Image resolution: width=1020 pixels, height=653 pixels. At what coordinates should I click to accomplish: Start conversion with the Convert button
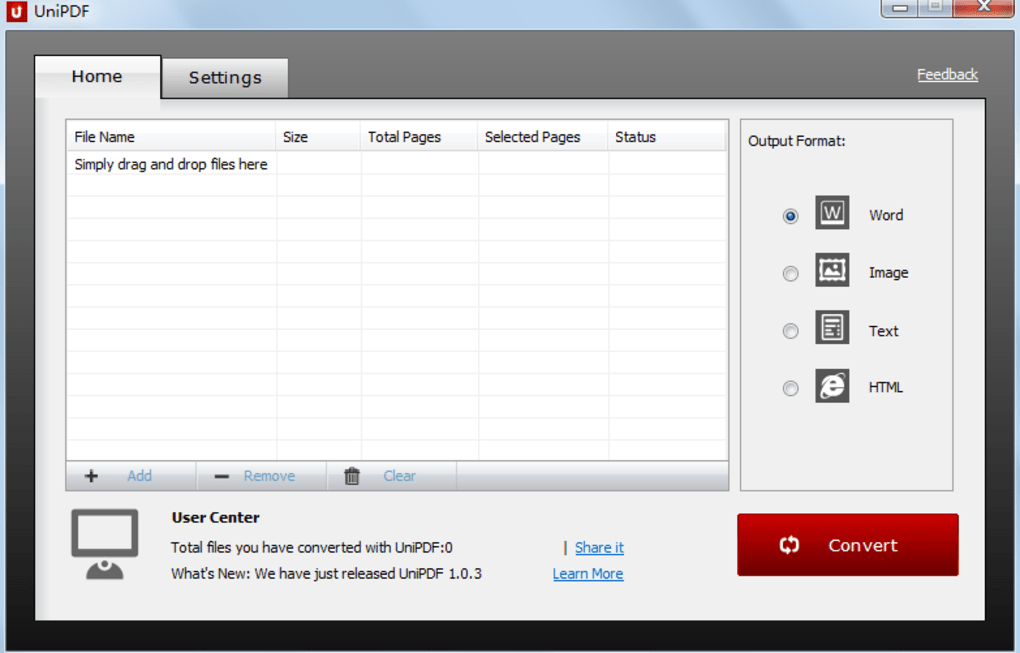click(848, 545)
